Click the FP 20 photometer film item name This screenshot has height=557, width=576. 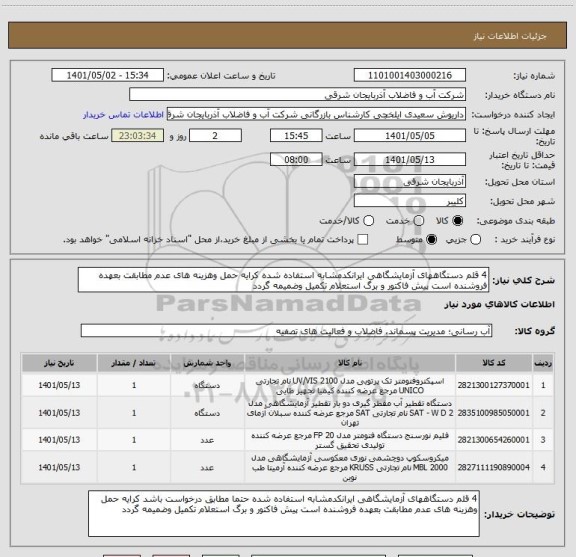(350, 440)
